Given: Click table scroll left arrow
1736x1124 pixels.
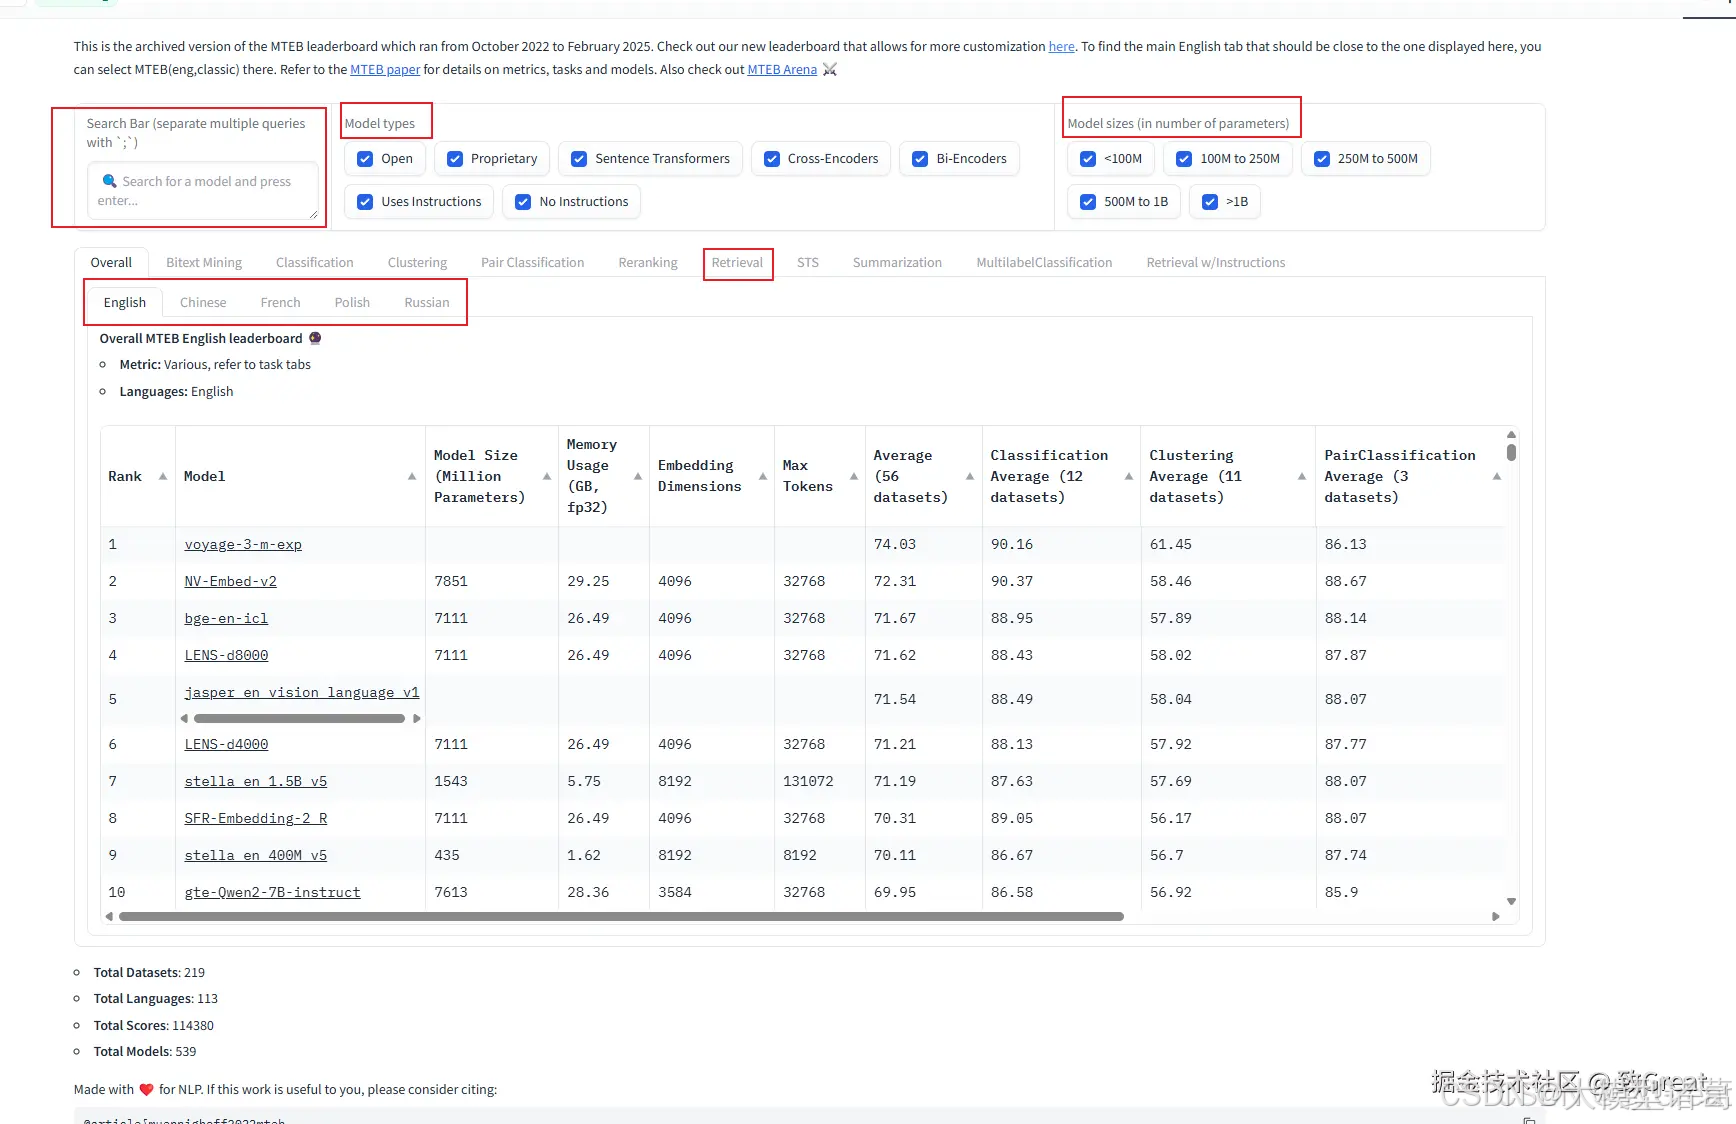Looking at the screenshot, I should point(109,916).
